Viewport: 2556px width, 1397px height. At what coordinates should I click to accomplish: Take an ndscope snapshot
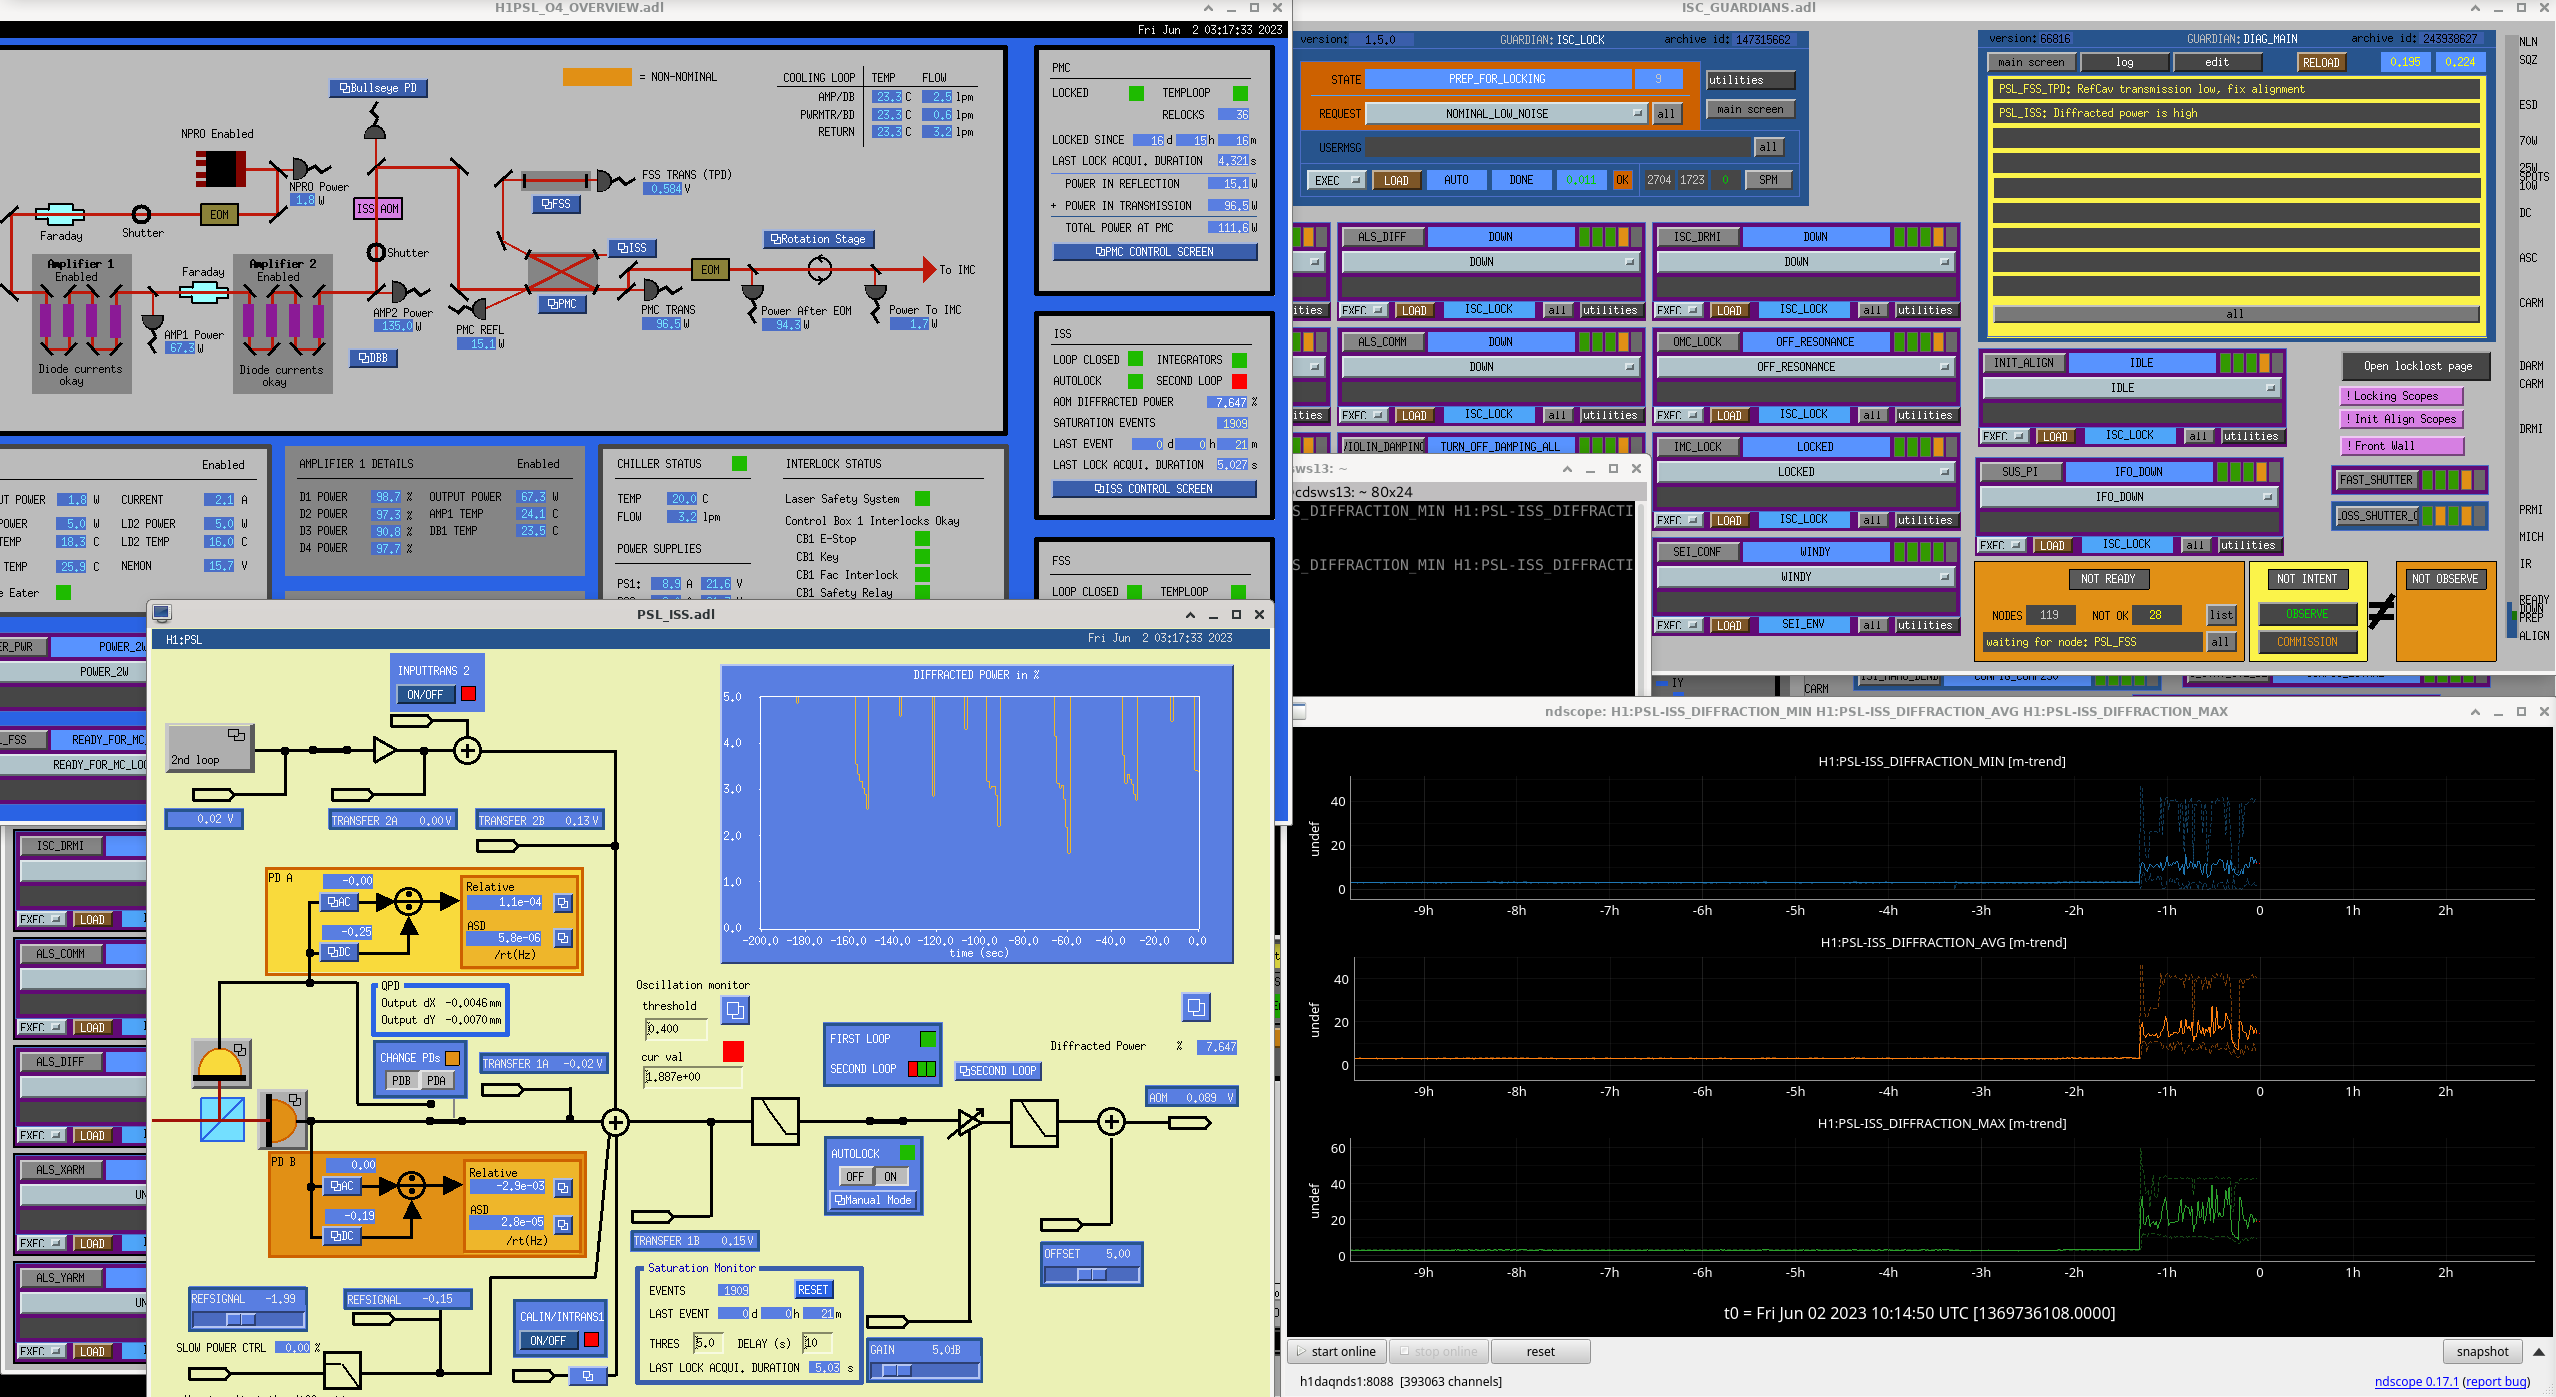pyautogui.click(x=2482, y=1351)
